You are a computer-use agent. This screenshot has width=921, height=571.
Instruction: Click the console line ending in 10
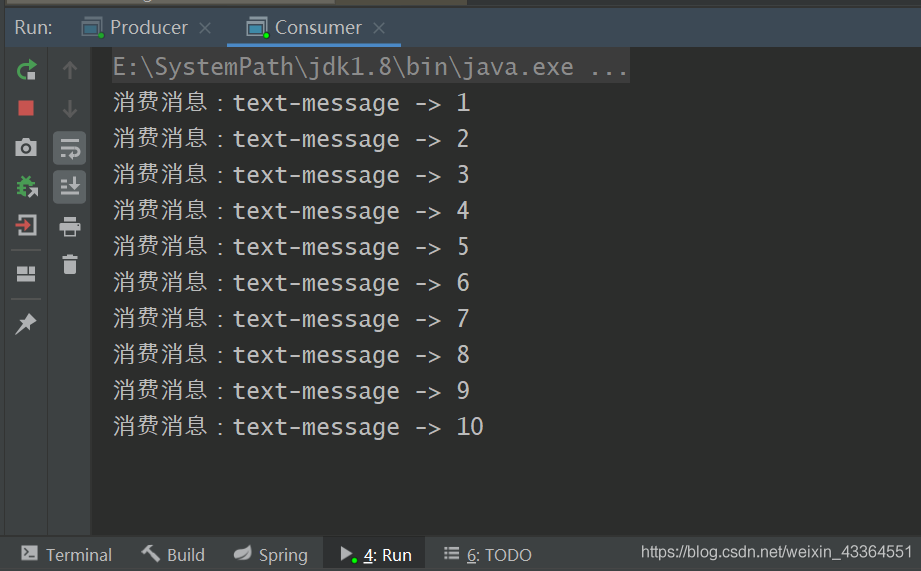click(298, 427)
